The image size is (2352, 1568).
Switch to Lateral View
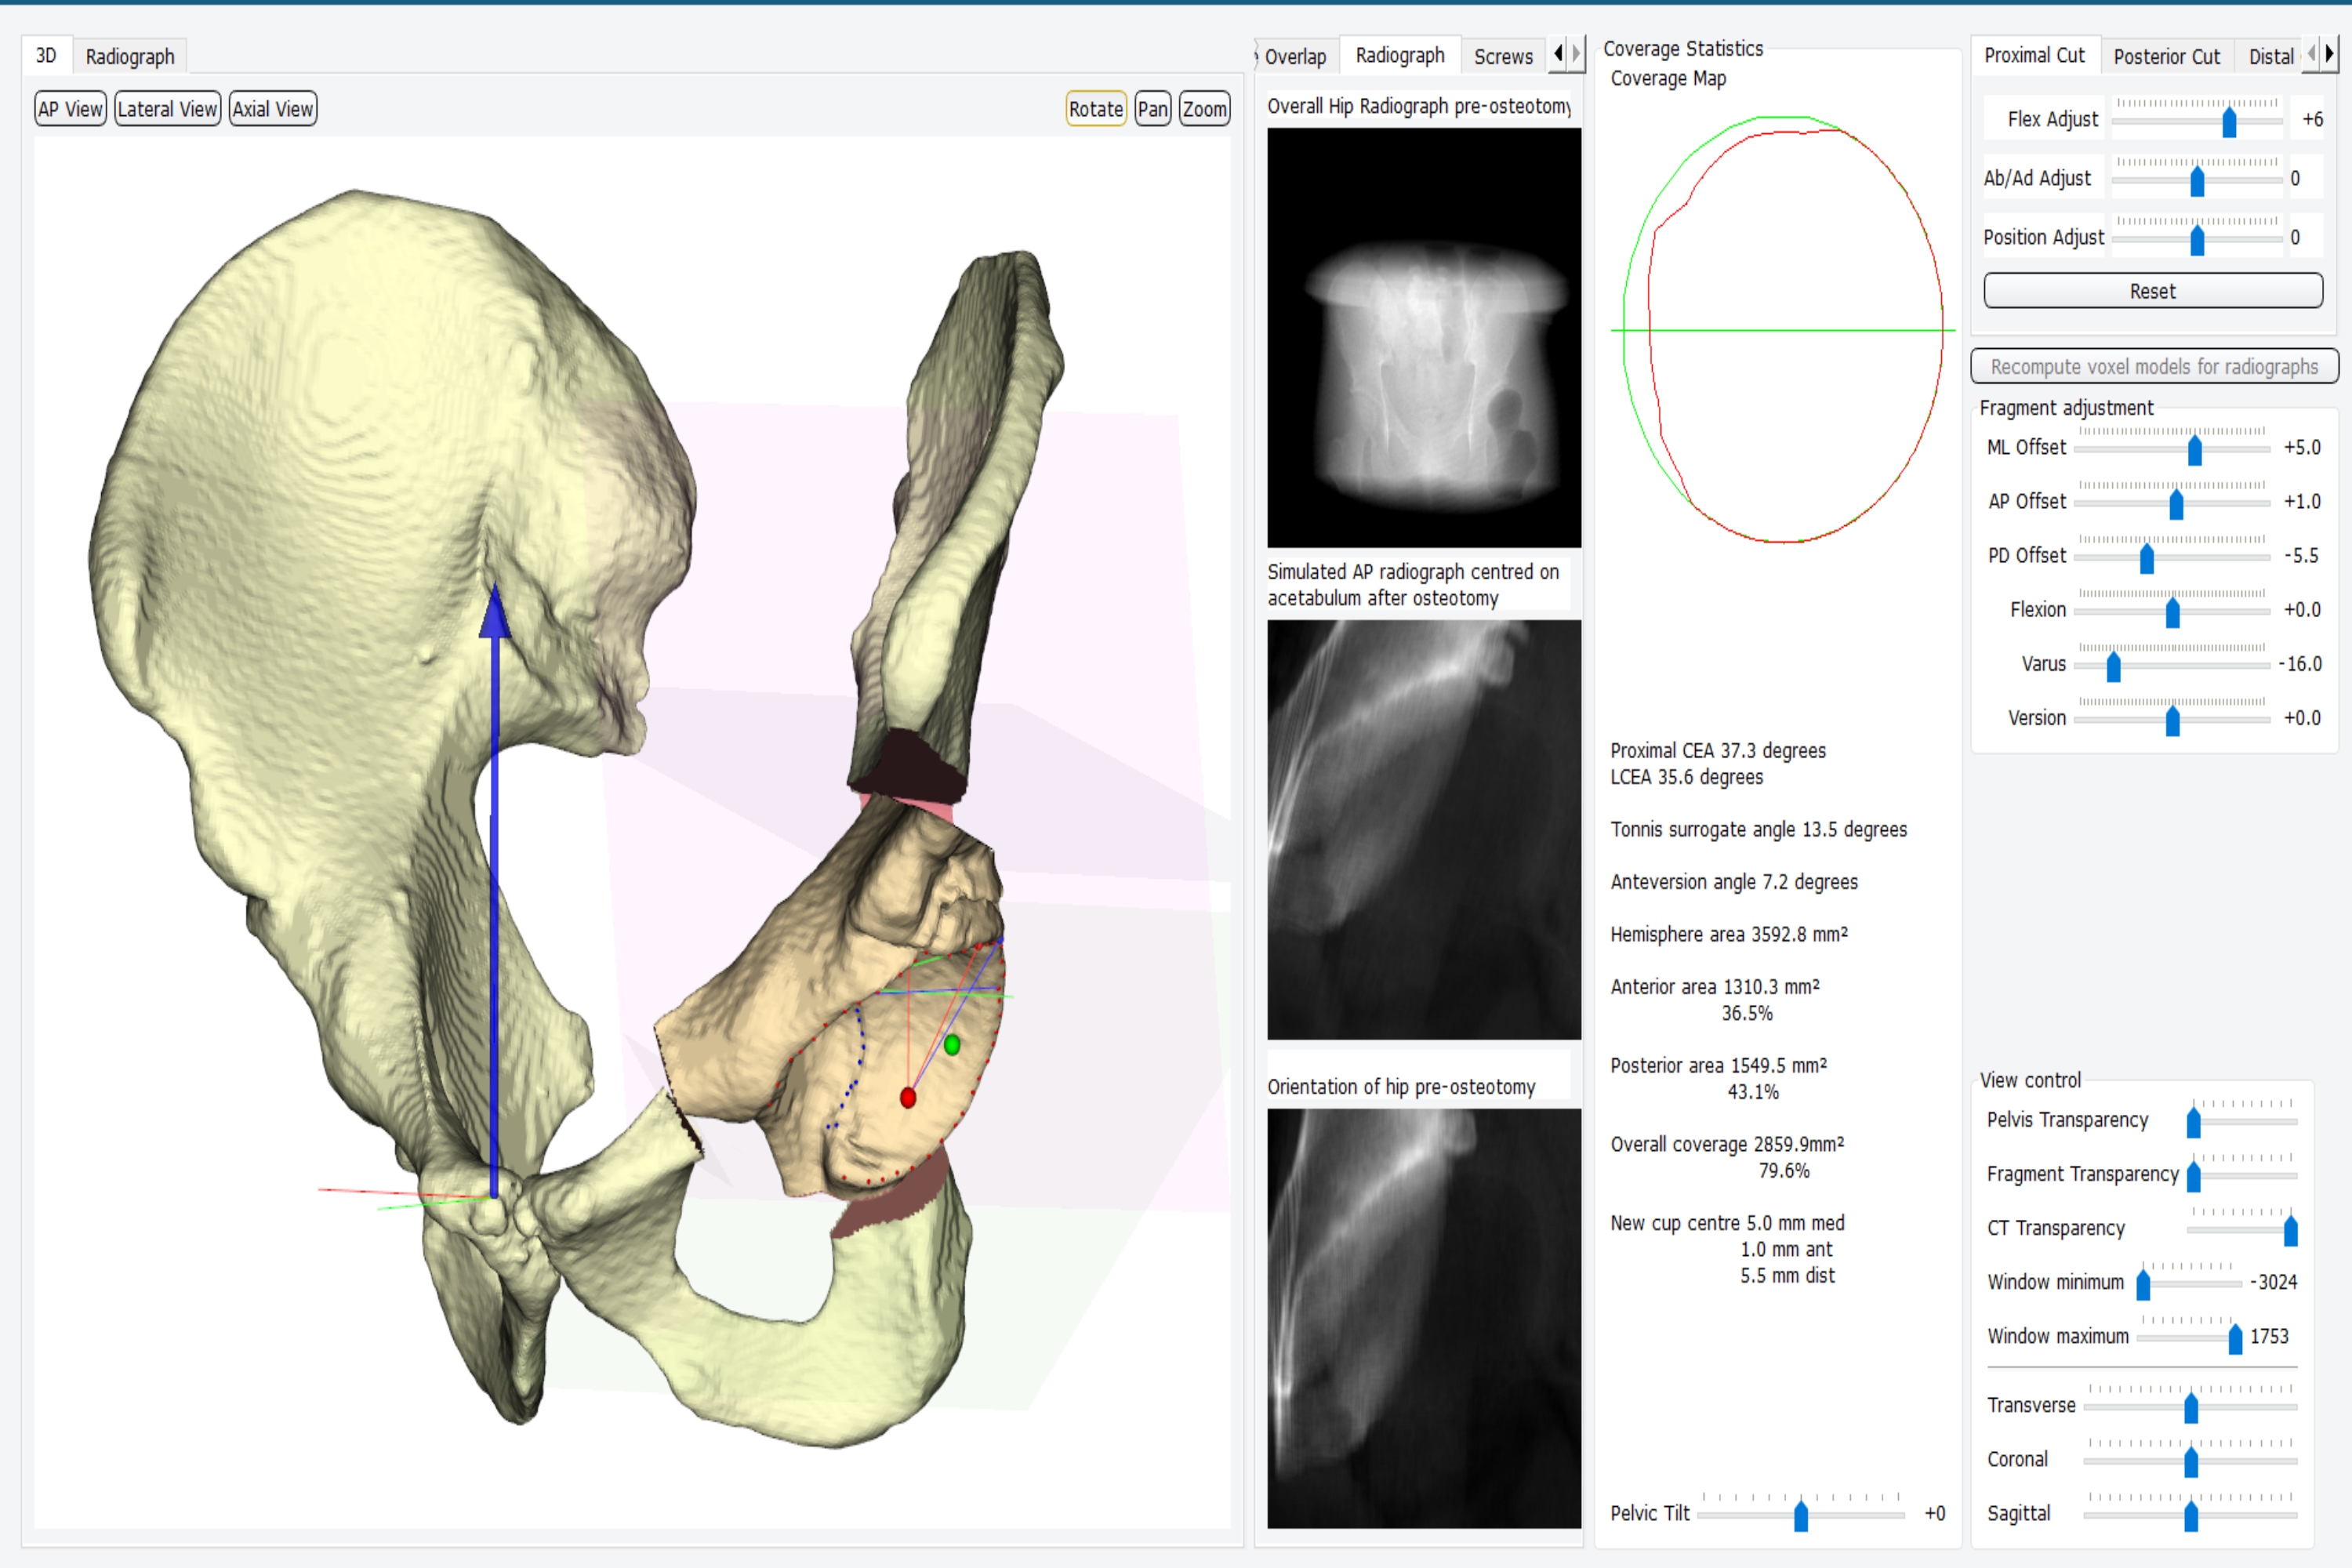167,109
